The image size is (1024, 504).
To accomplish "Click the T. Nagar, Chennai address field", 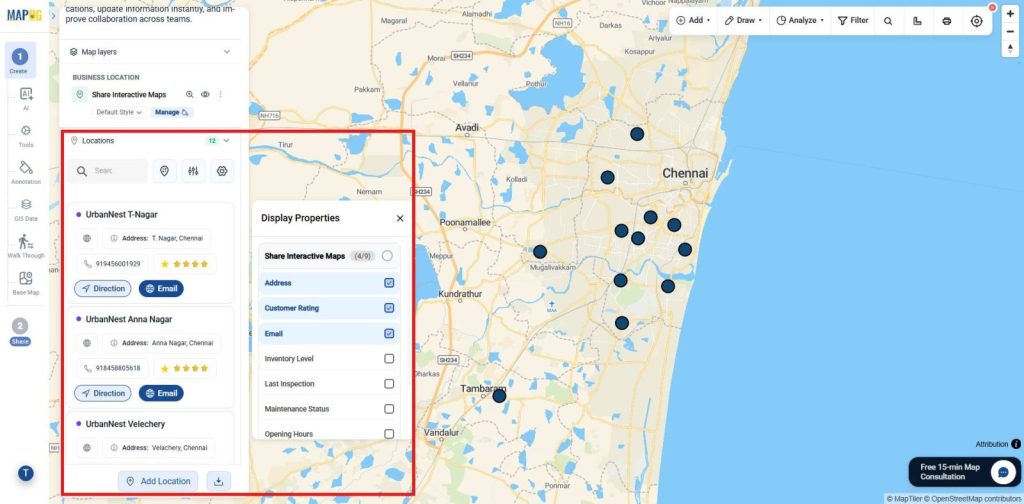I will pyautogui.click(x=157, y=238).
